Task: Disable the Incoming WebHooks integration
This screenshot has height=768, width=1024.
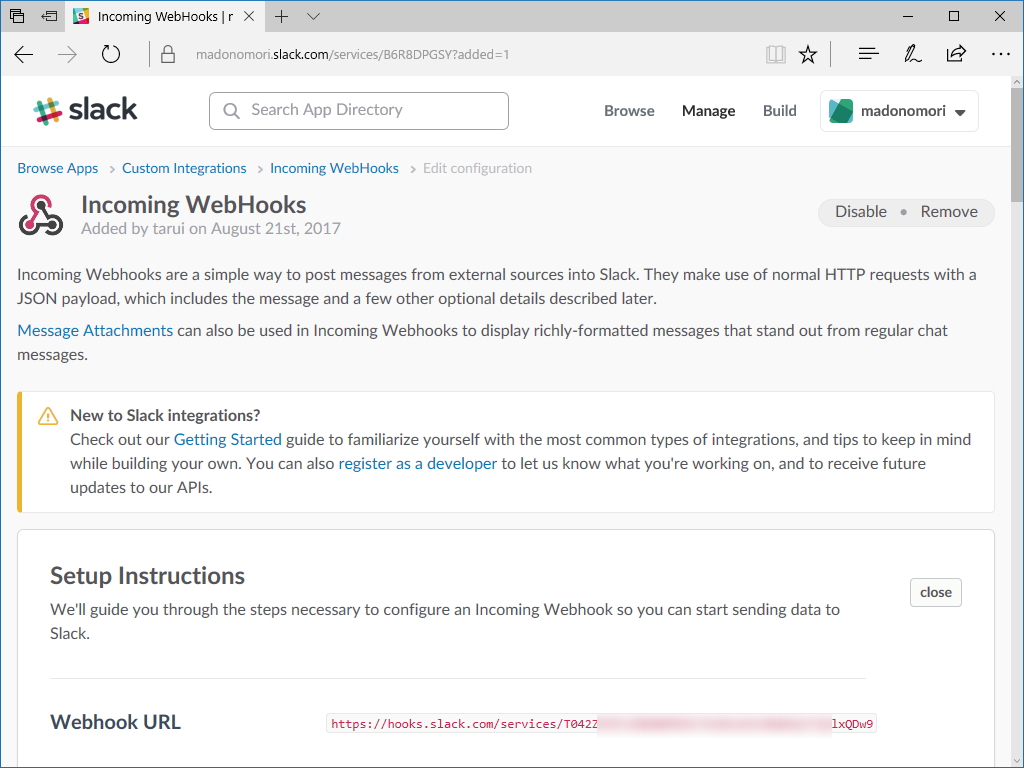Action: pos(860,212)
